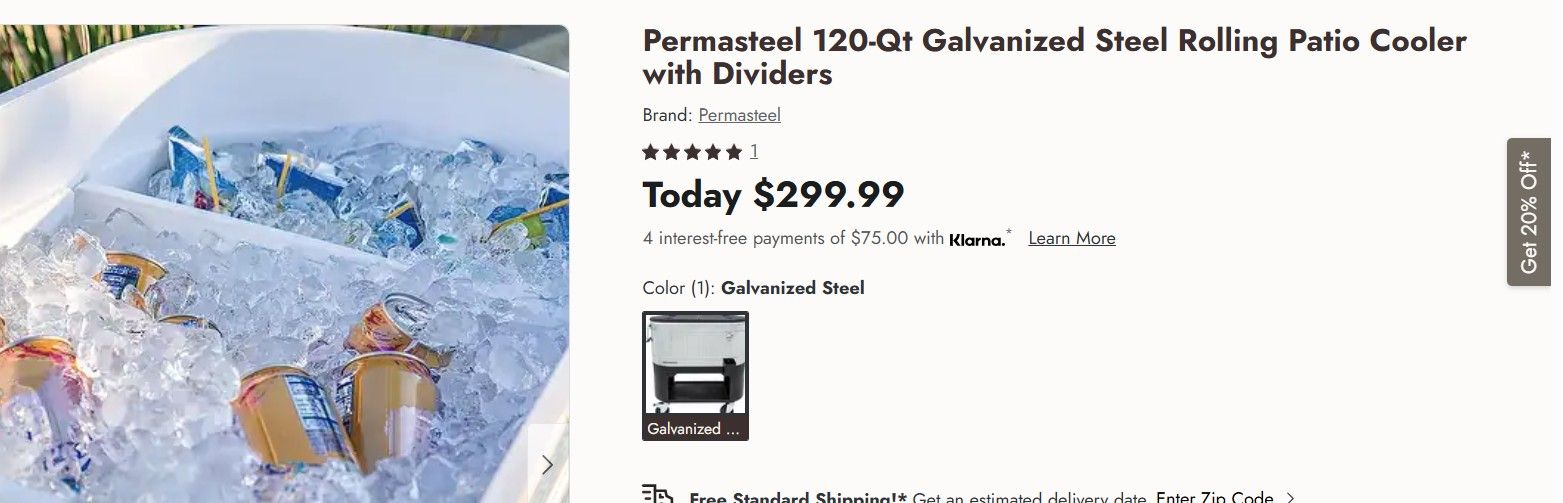Open the Get 20% Off side tab

coord(1528,212)
